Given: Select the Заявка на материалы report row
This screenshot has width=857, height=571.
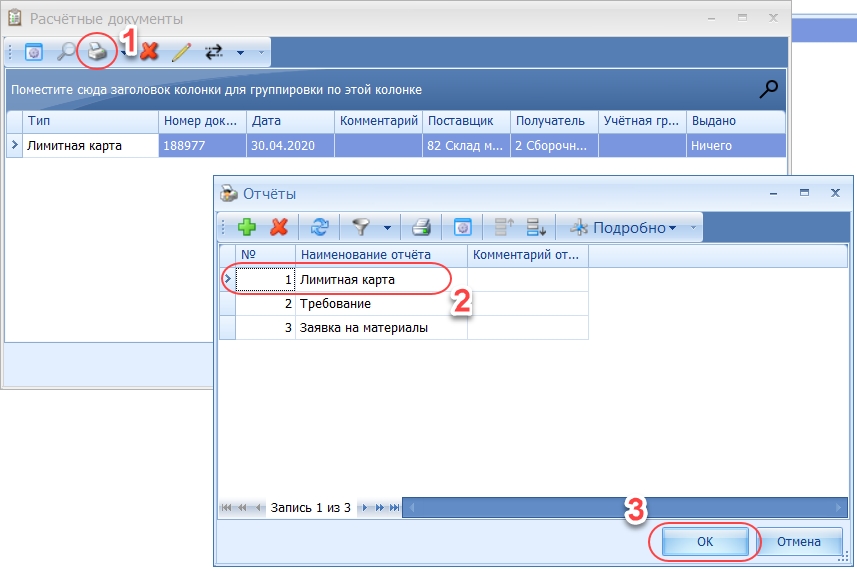Looking at the screenshot, I should [380, 328].
